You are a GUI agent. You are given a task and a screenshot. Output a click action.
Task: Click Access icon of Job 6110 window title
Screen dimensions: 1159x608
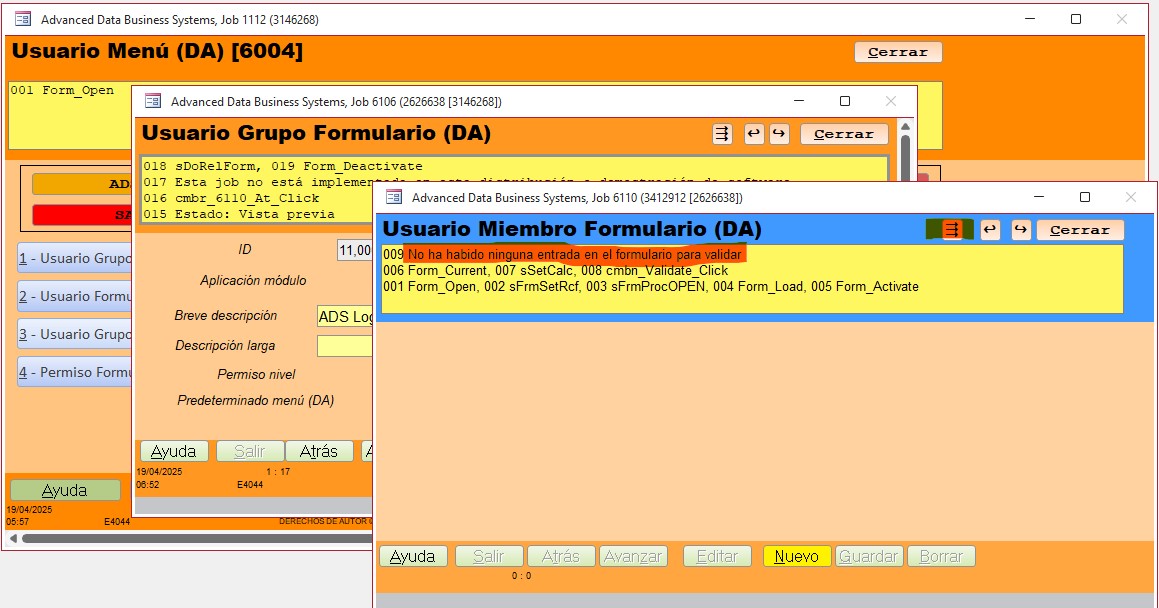[x=394, y=197]
